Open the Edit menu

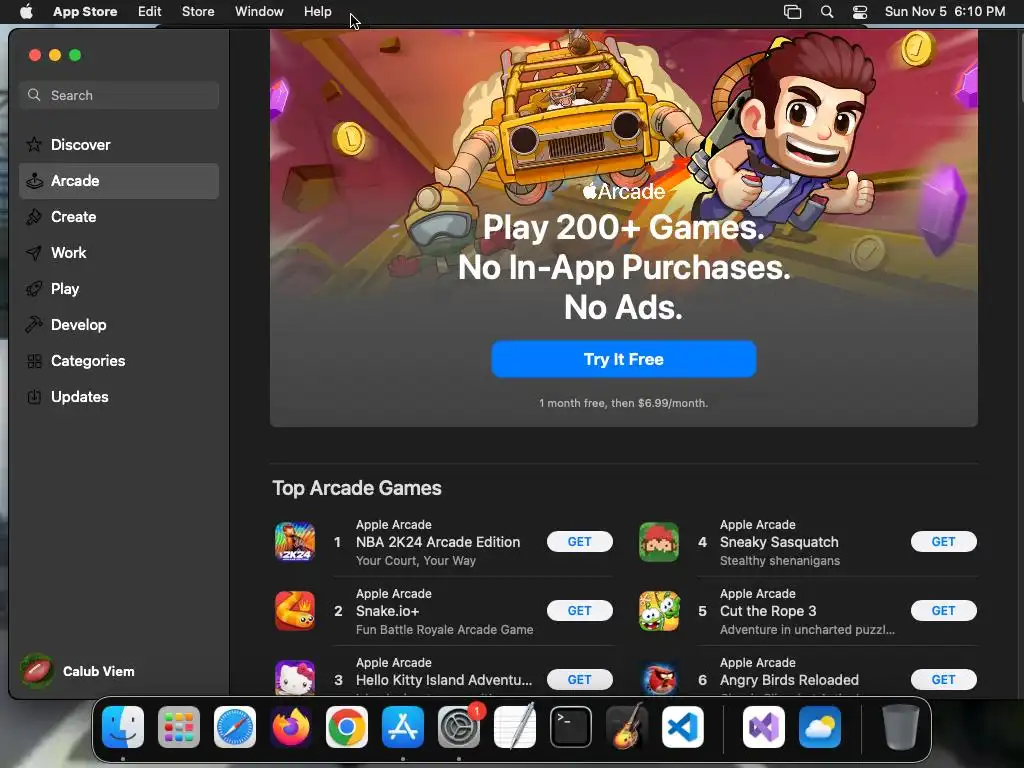tap(150, 12)
